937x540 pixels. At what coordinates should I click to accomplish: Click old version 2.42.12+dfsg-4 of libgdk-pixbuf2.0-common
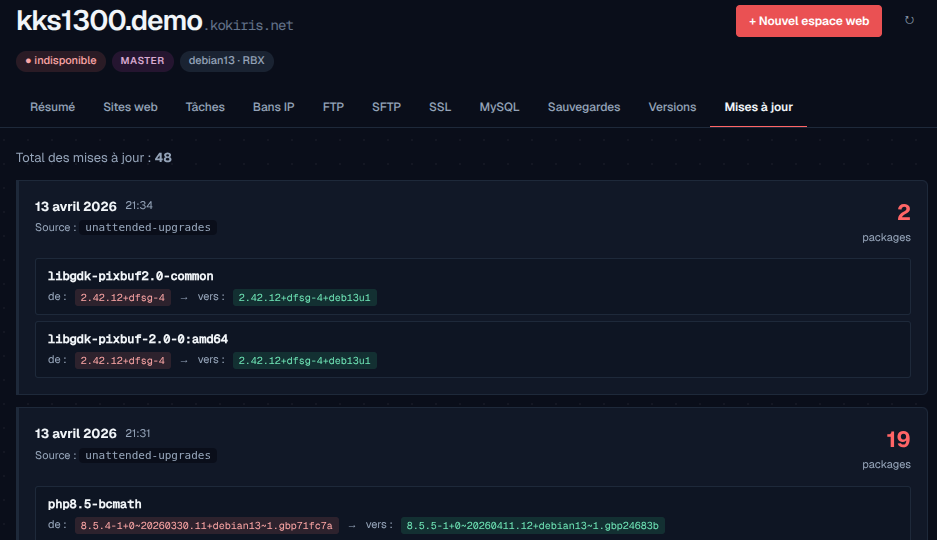point(123,297)
